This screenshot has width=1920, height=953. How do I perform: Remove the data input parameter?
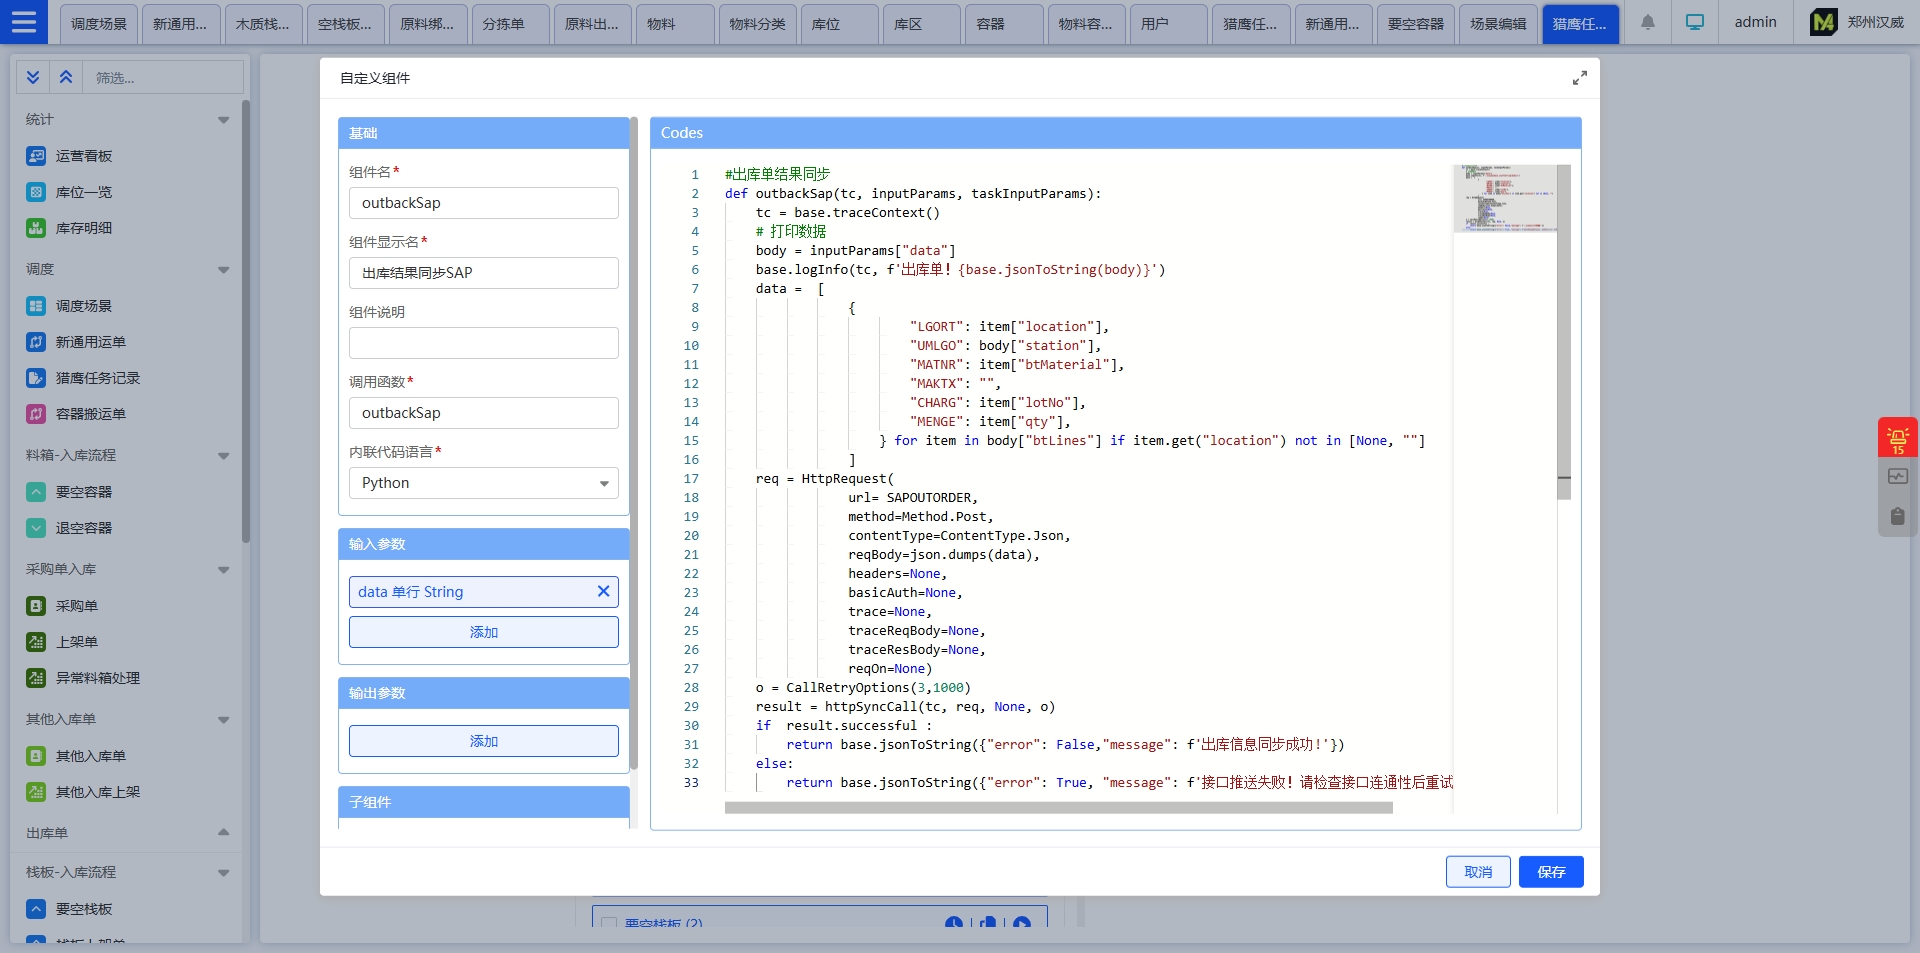[x=603, y=591]
